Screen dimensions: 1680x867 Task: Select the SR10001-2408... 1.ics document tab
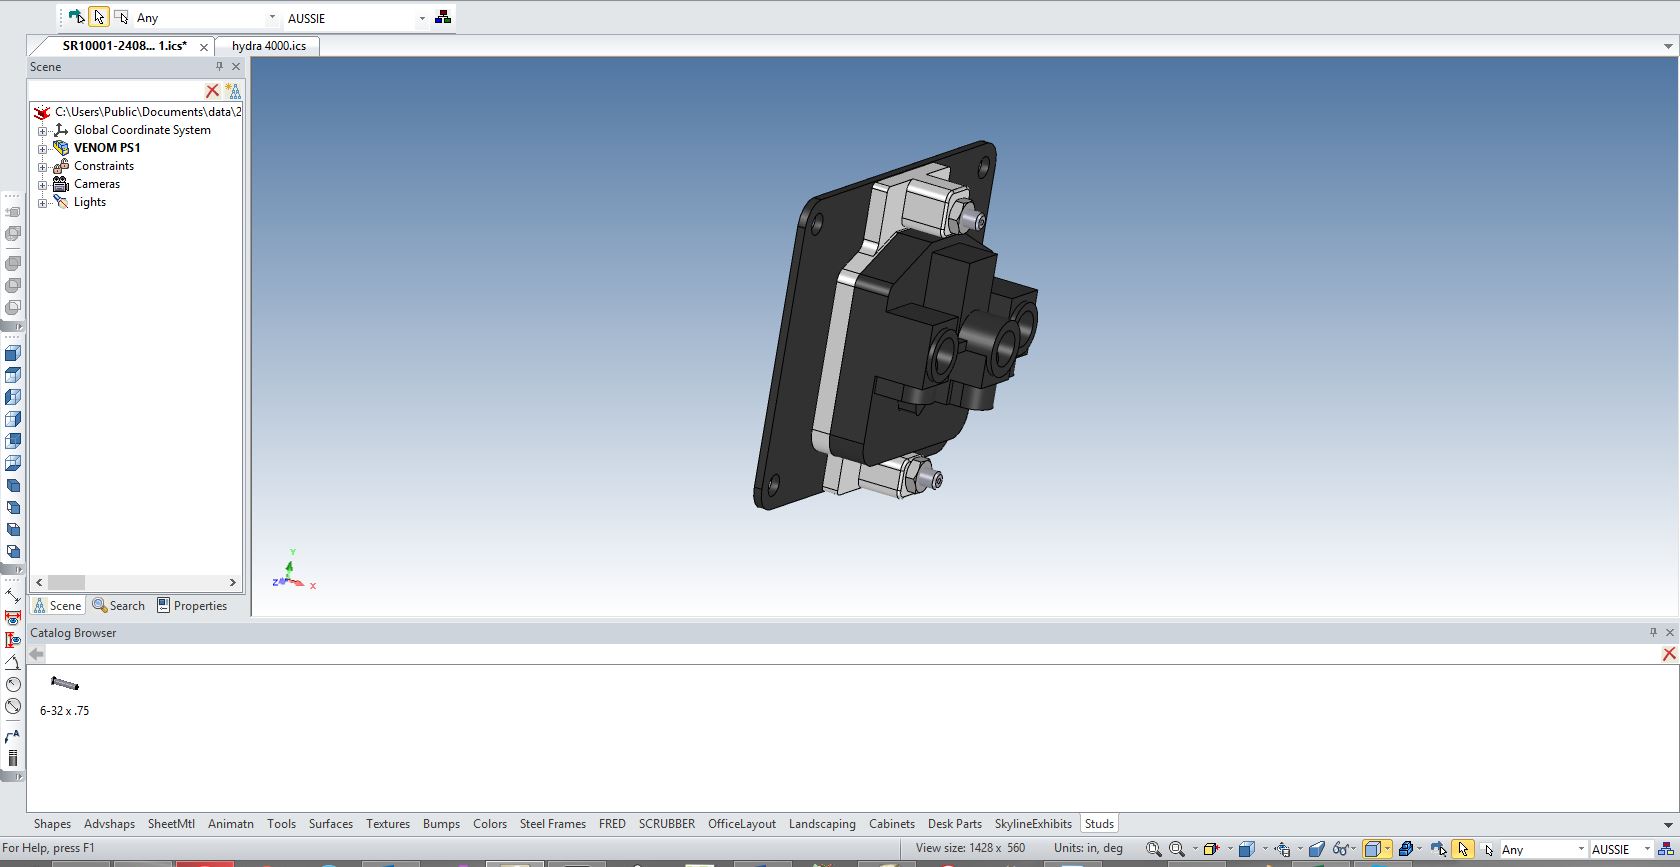(124, 46)
